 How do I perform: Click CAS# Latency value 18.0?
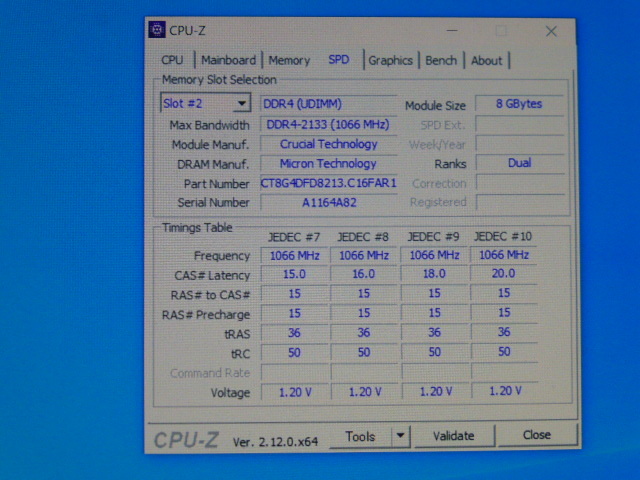pyautogui.click(x=434, y=273)
